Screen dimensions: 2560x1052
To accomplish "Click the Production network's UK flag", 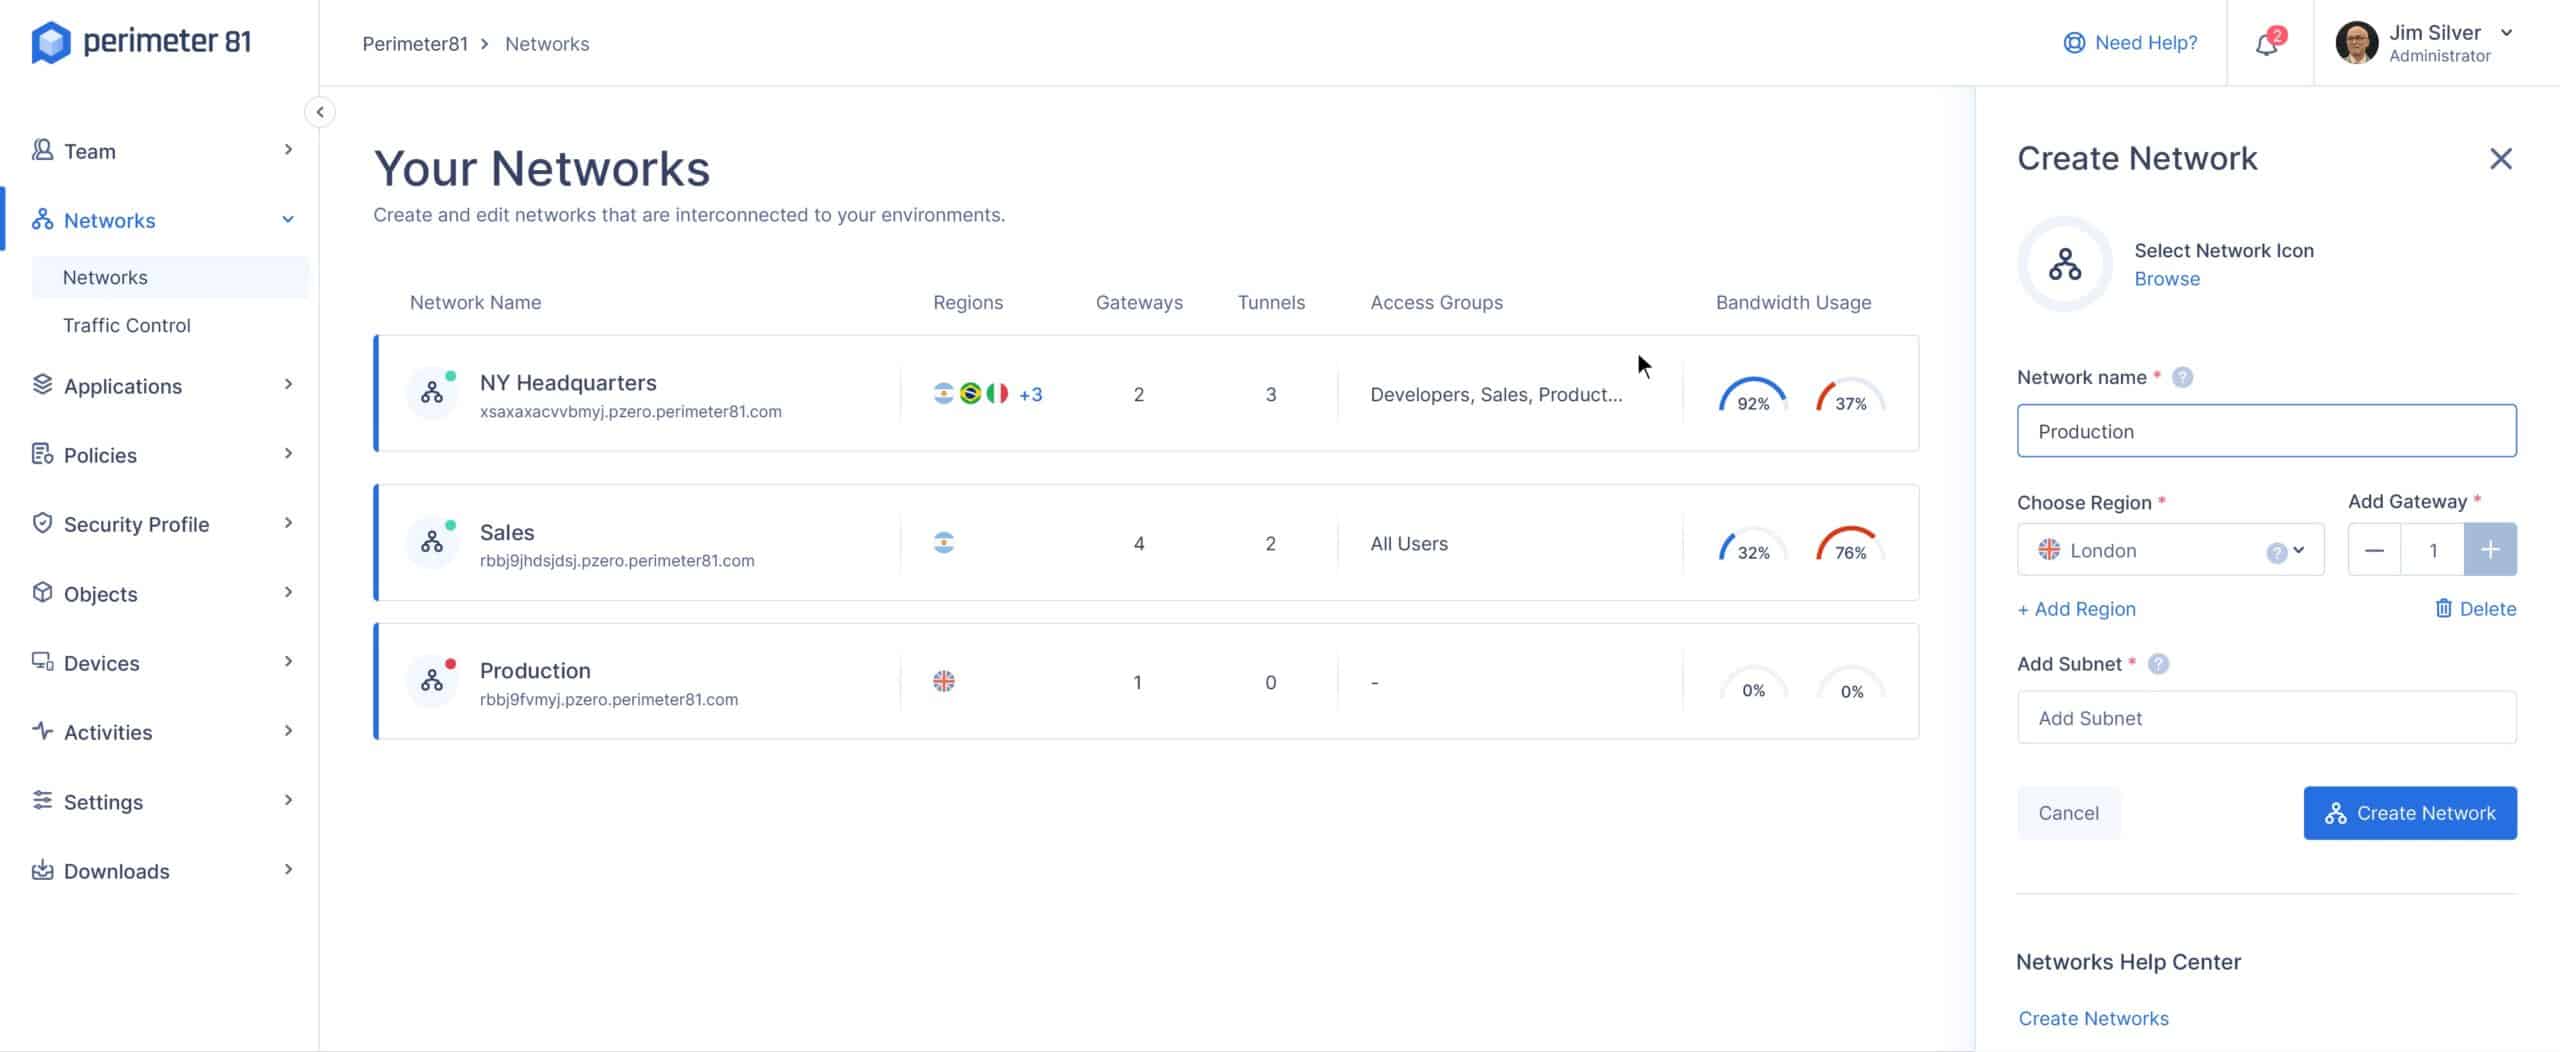I will click(x=944, y=682).
